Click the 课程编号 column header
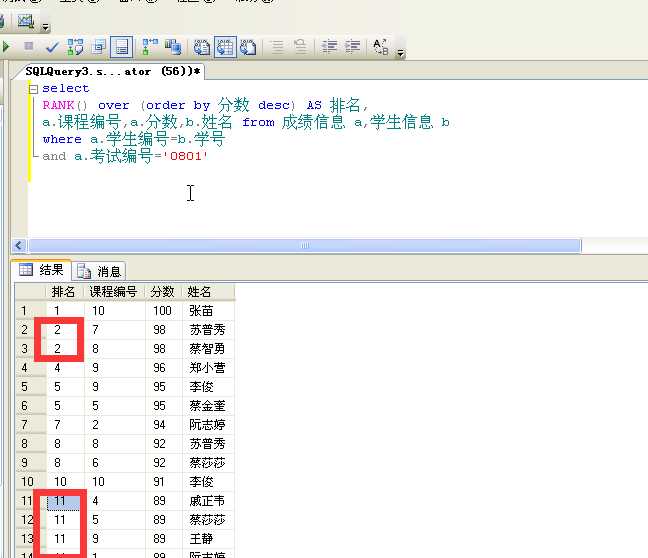The width and height of the screenshot is (648, 558). 115,292
